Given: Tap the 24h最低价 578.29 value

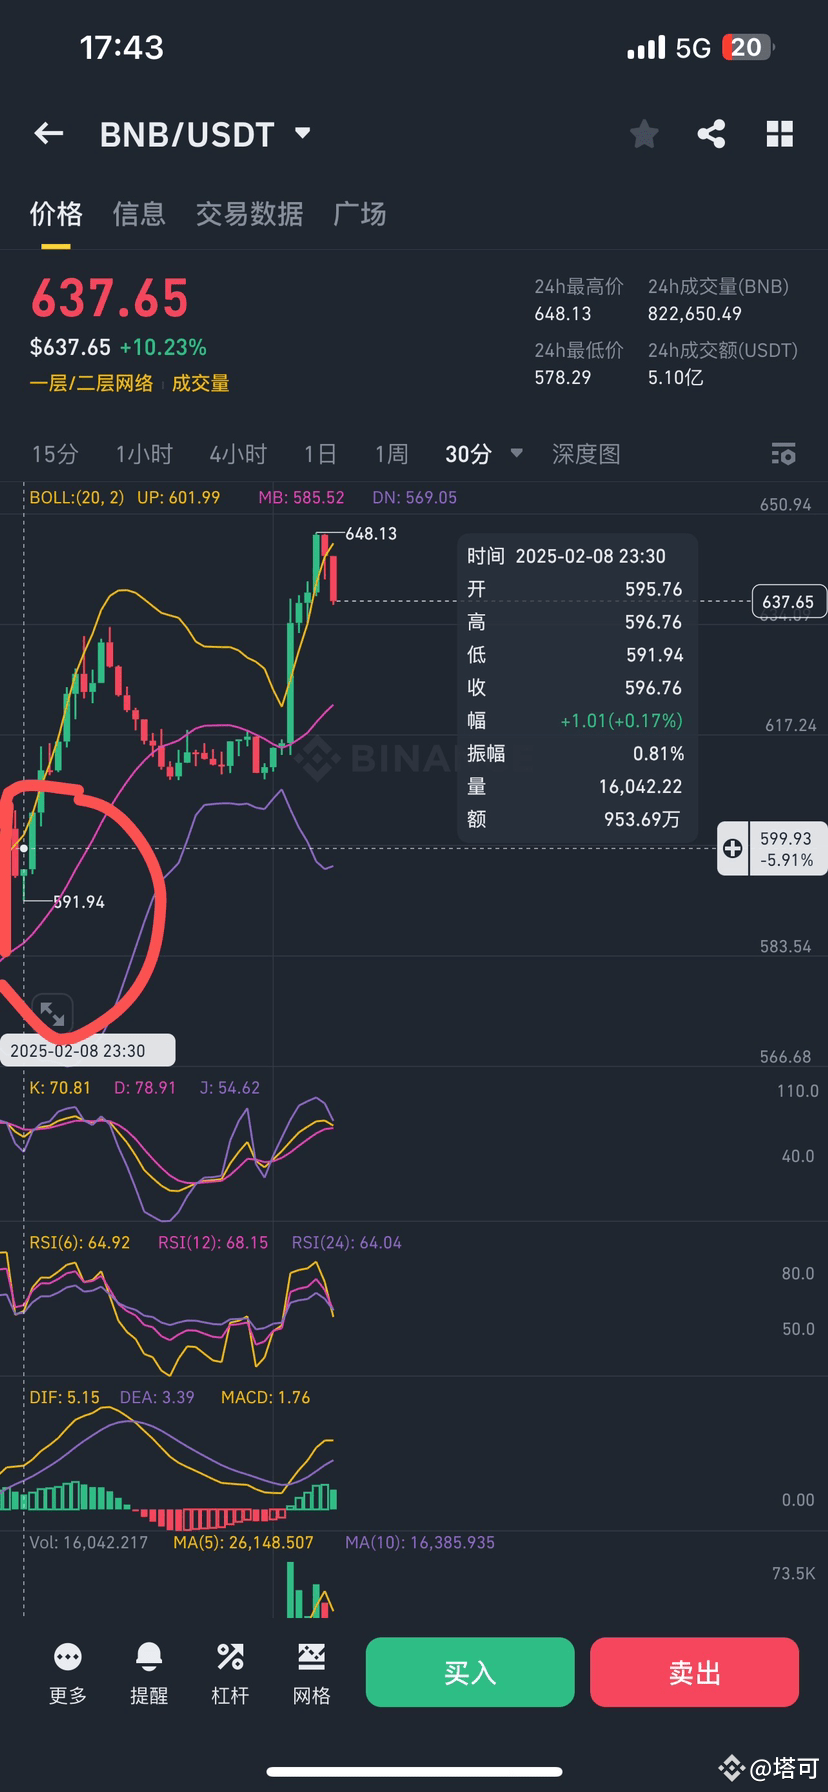Looking at the screenshot, I should (563, 378).
